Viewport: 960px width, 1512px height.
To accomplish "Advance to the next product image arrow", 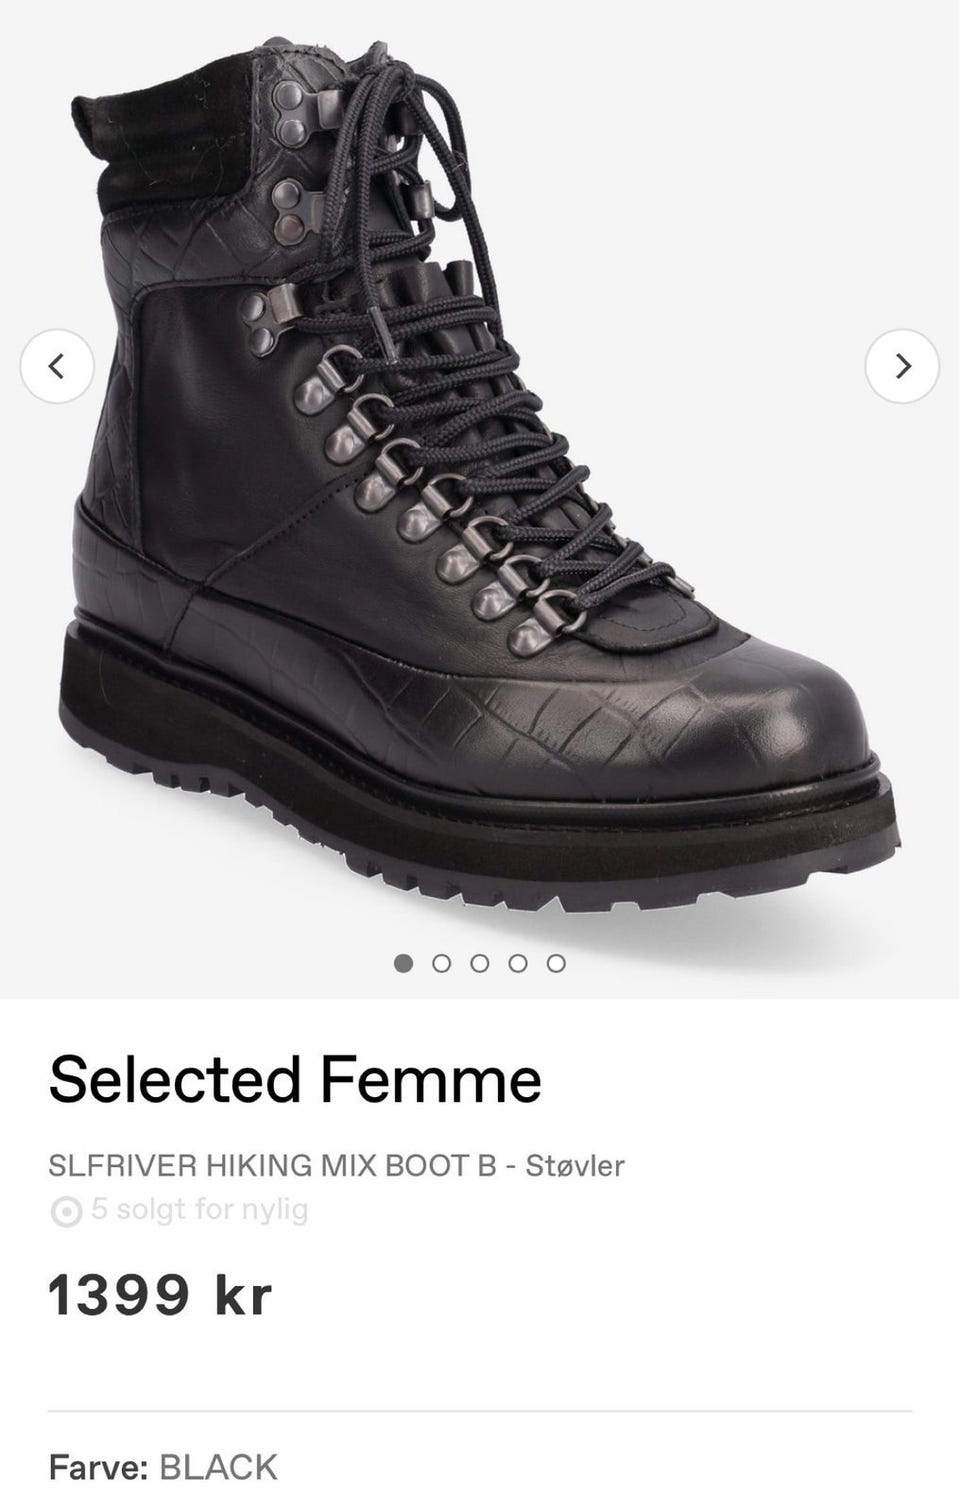I will [902, 366].
